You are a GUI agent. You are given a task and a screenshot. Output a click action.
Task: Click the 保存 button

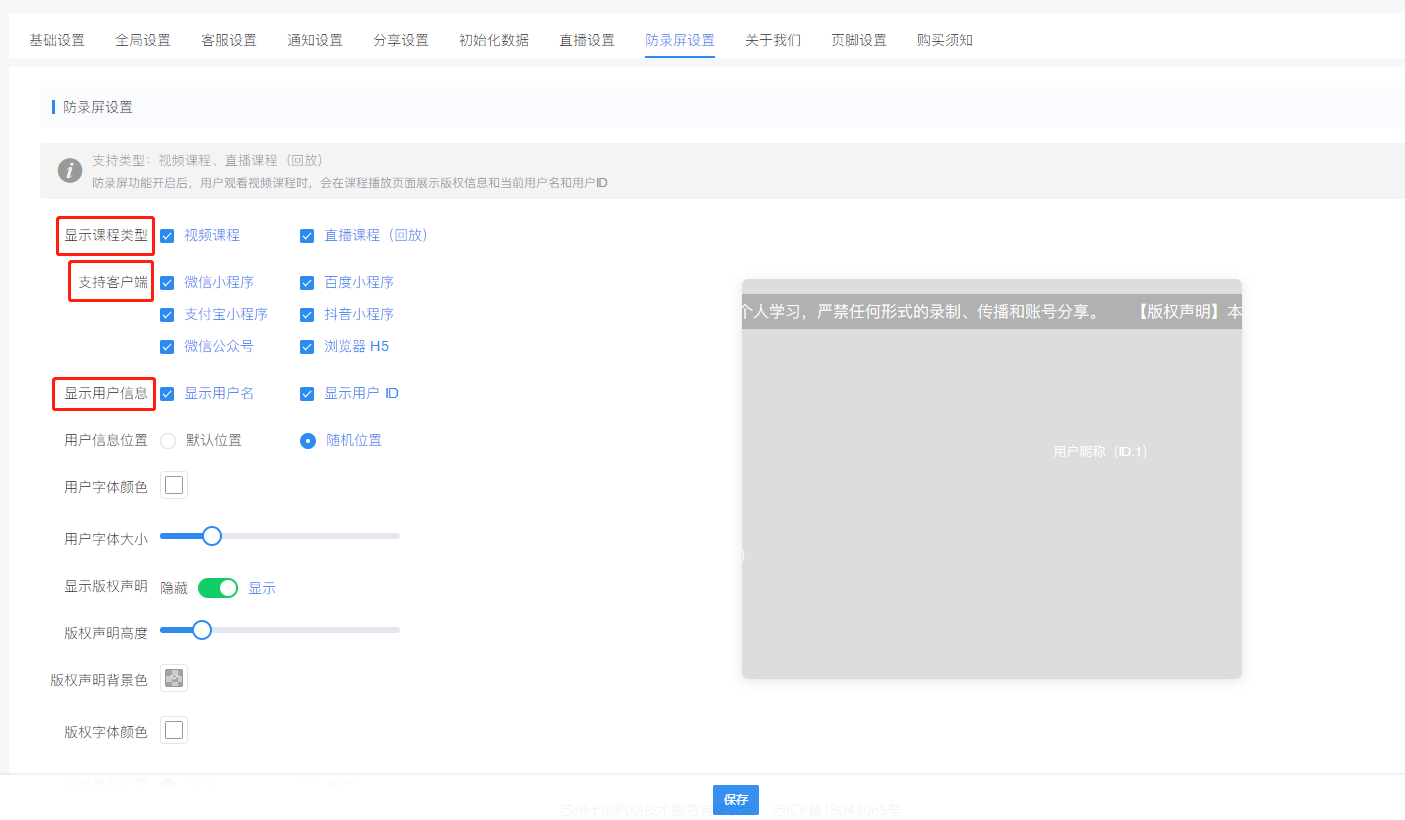click(736, 800)
